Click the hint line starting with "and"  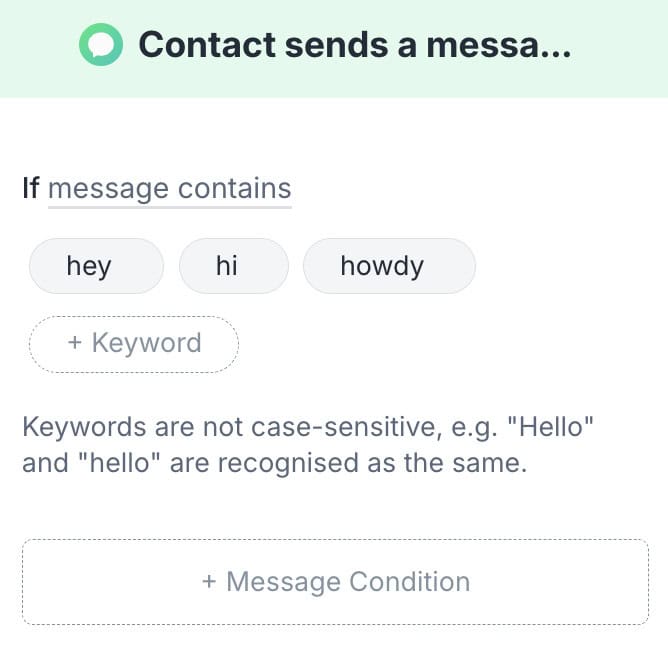(x=273, y=465)
